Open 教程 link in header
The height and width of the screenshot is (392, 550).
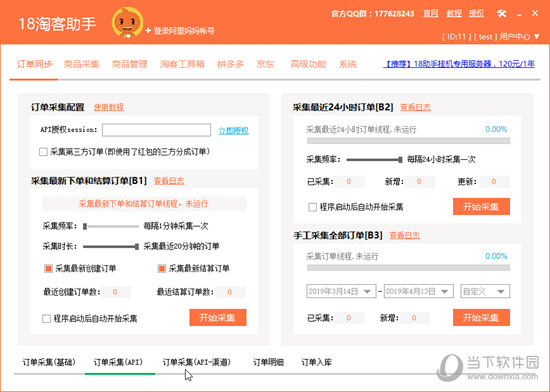454,14
